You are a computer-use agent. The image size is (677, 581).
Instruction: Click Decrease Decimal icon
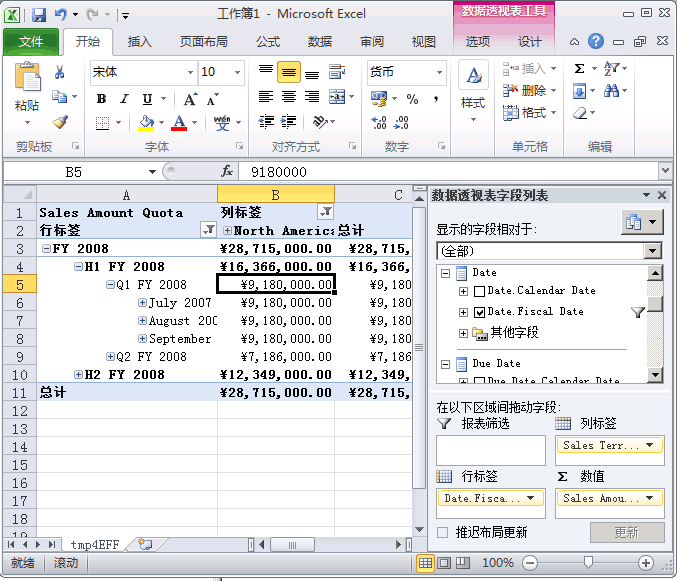tap(401, 123)
